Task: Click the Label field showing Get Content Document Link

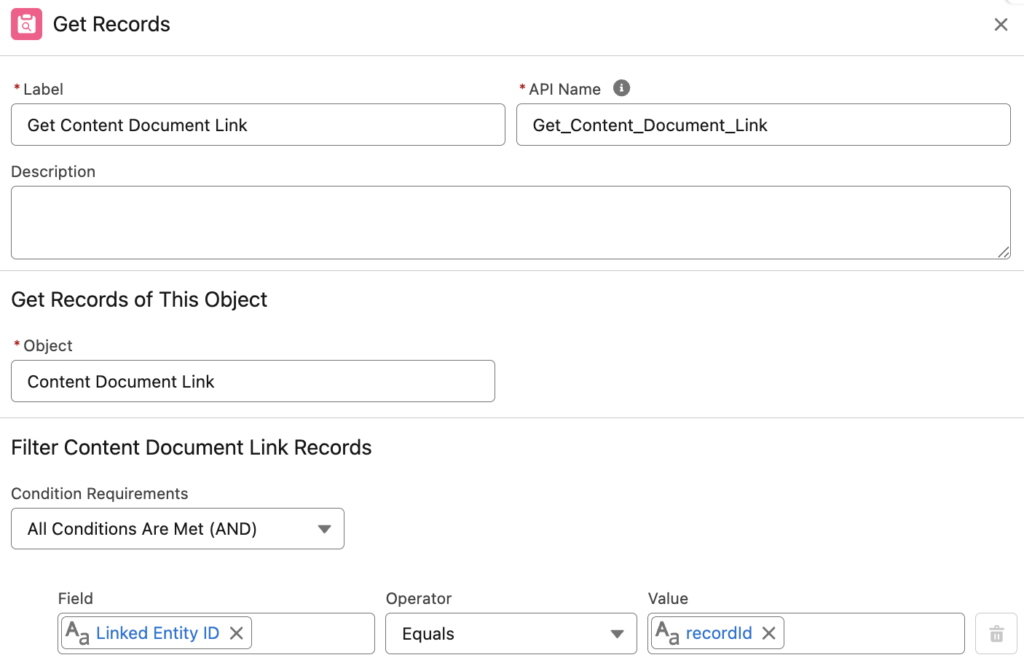Action: 257,124
